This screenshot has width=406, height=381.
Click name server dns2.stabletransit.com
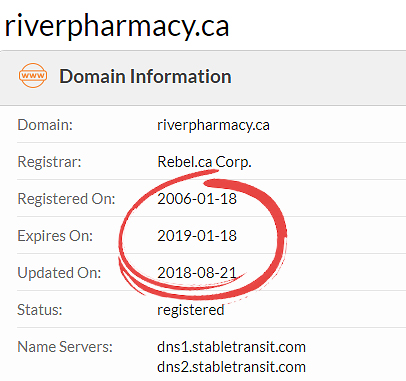pyautogui.click(x=231, y=367)
